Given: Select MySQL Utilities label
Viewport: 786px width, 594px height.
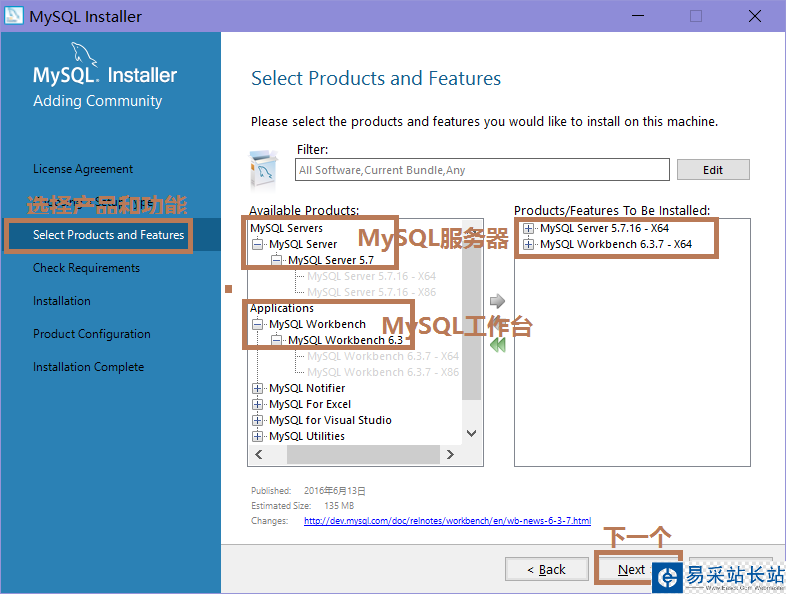Looking at the screenshot, I should coord(307,437).
